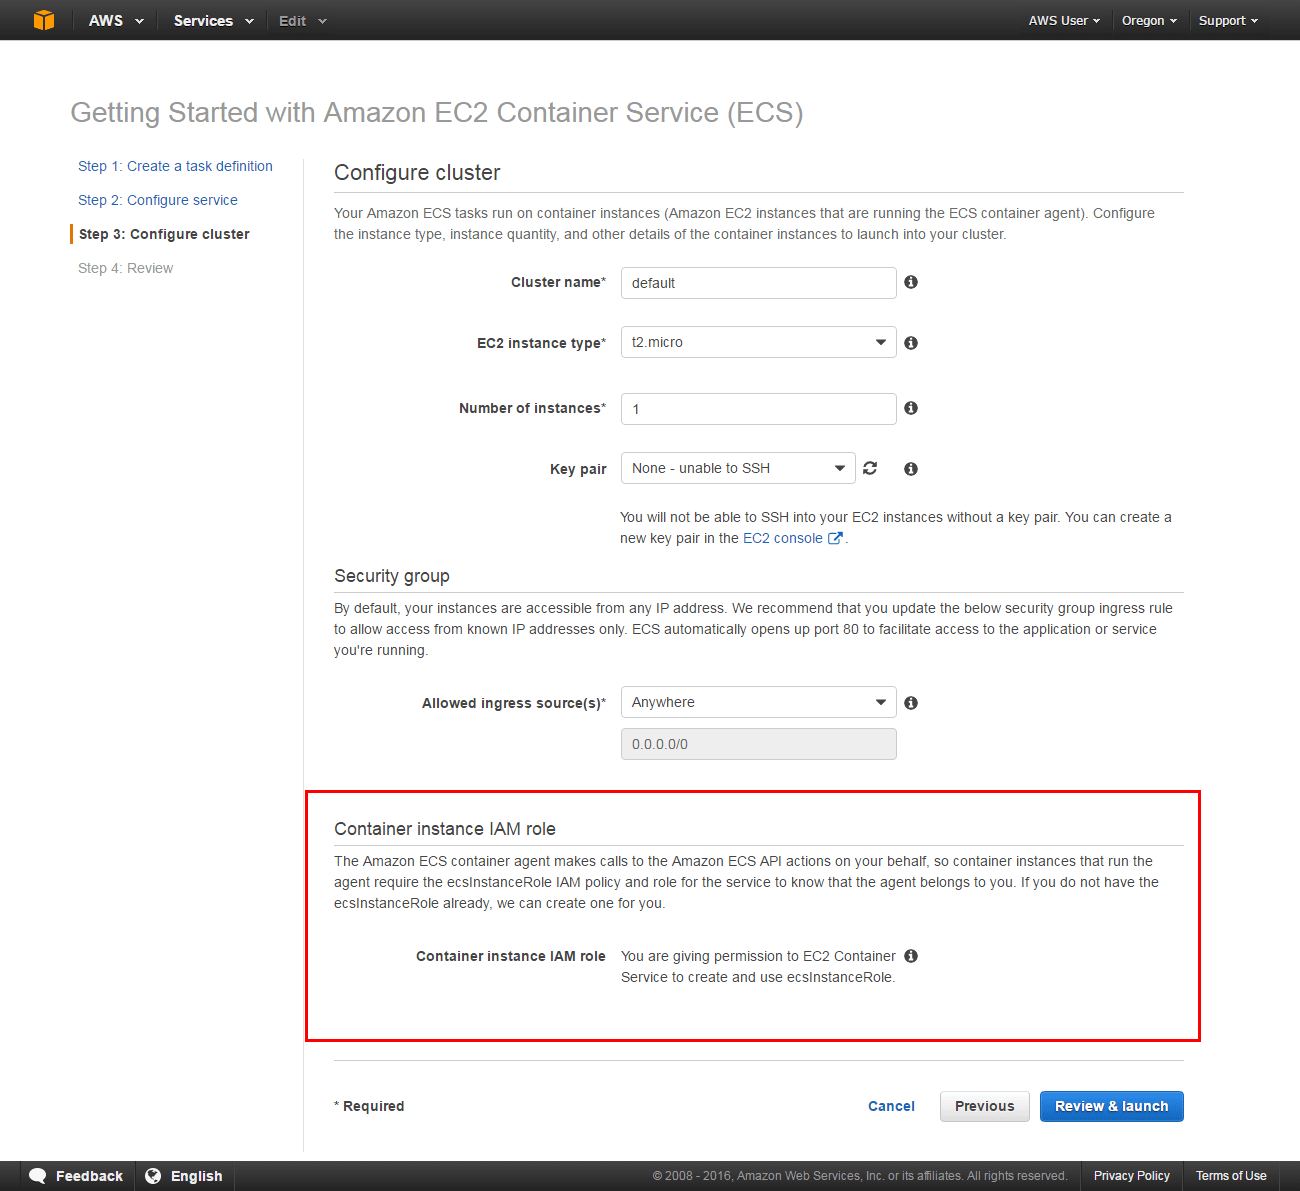Open info tooltip for EC2 instance type
The image size is (1300, 1191).
910,342
